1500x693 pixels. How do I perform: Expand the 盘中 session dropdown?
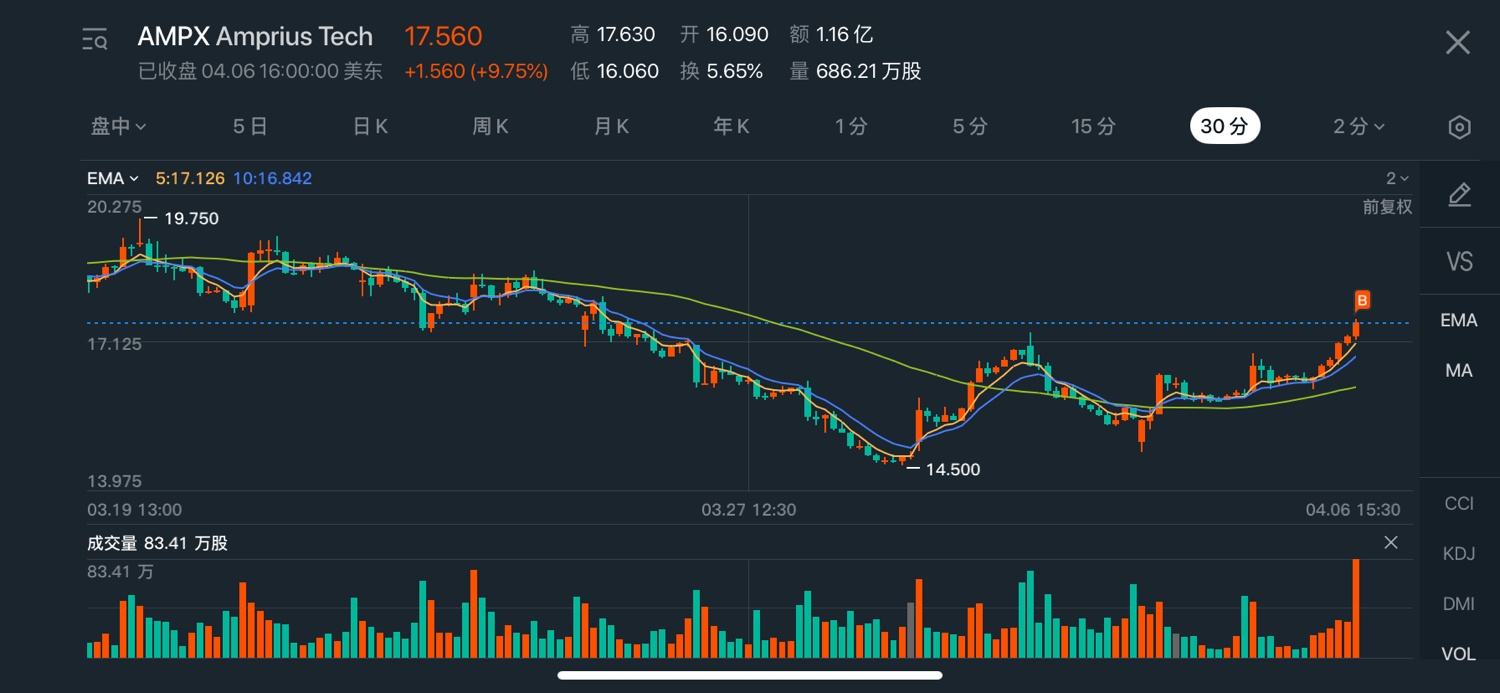point(119,126)
